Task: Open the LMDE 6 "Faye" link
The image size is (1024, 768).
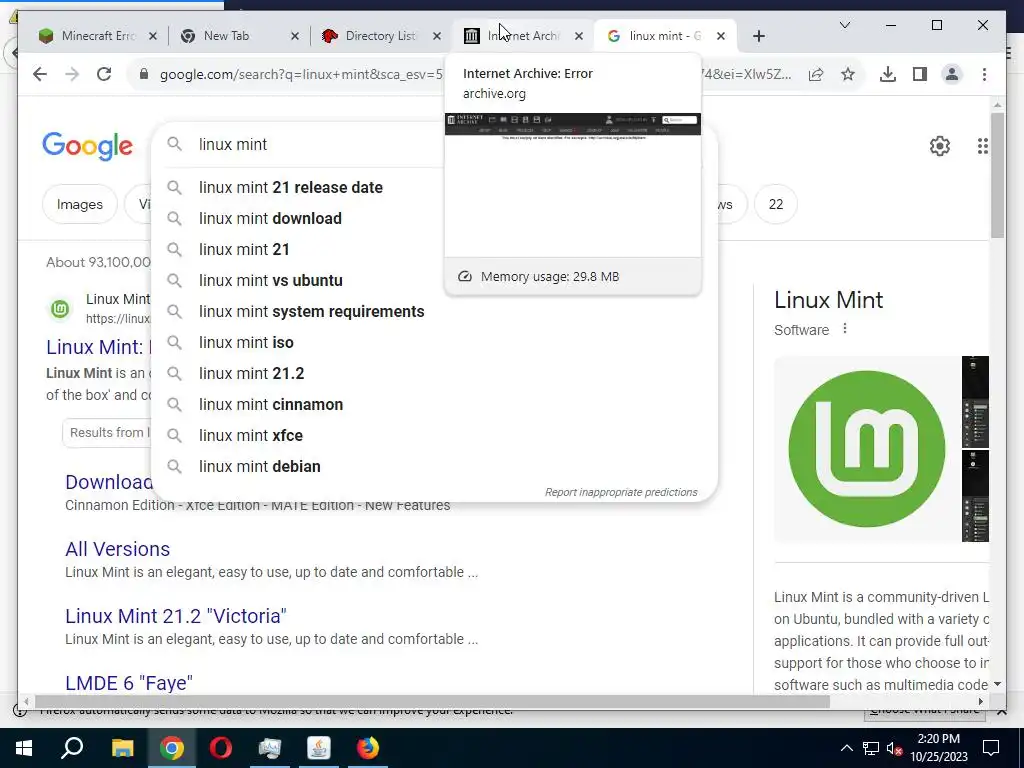Action: (129, 683)
